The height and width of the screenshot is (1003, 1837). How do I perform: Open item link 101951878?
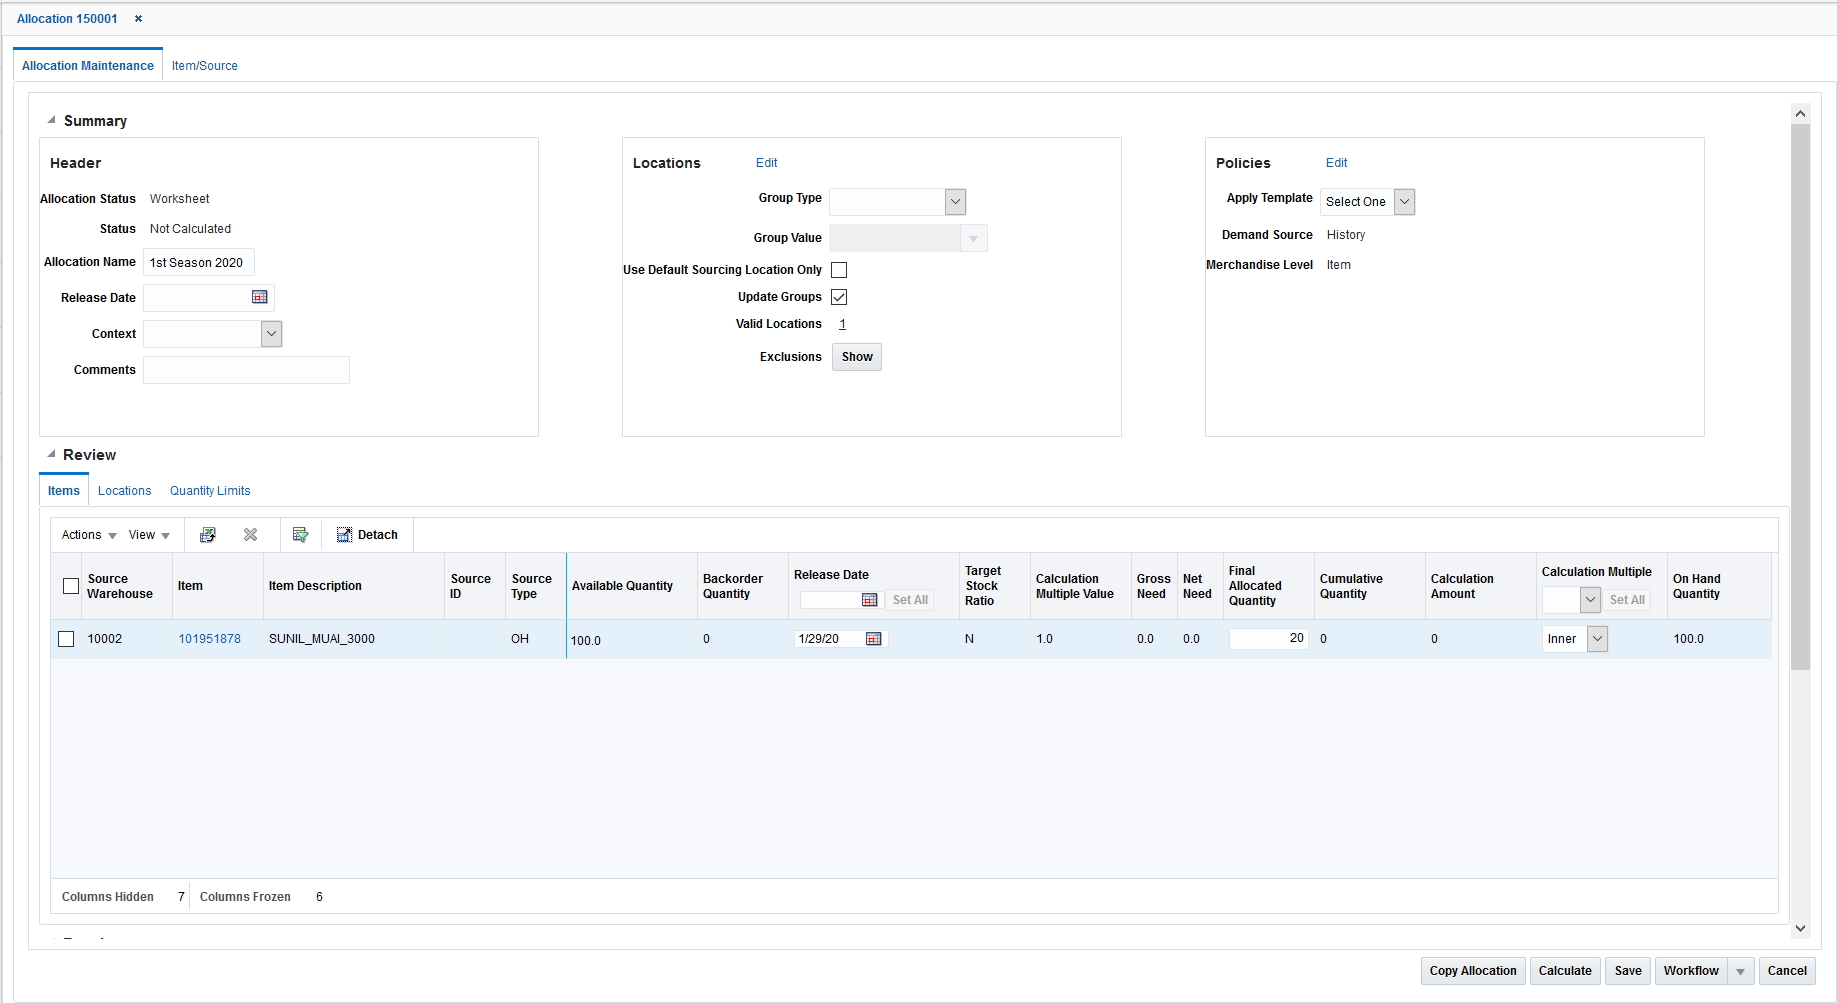[x=210, y=638]
